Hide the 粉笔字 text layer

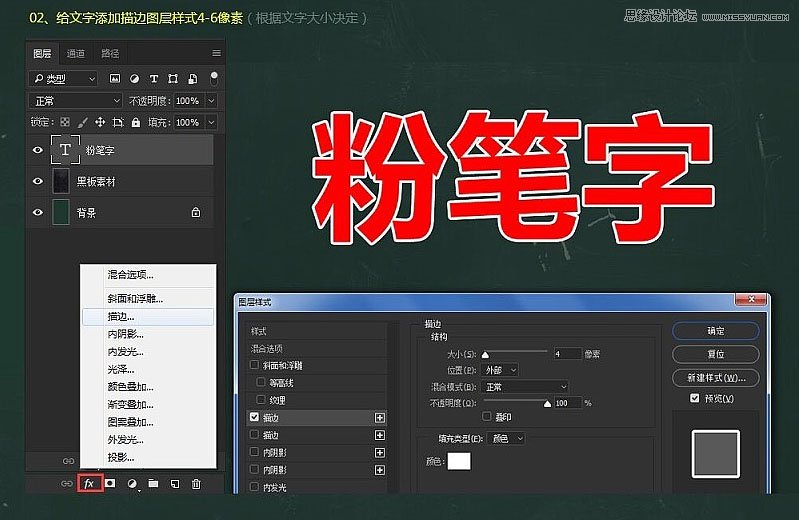pos(39,150)
